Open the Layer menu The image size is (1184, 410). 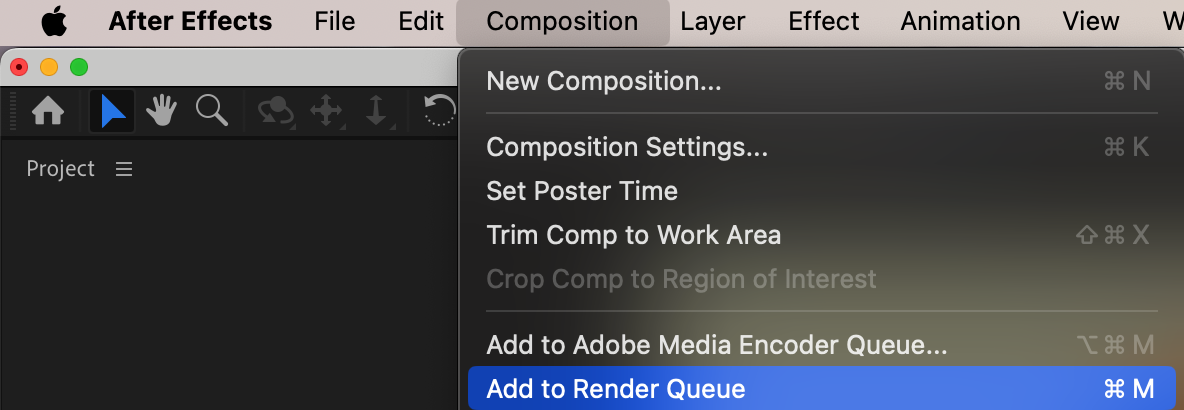[x=713, y=21]
